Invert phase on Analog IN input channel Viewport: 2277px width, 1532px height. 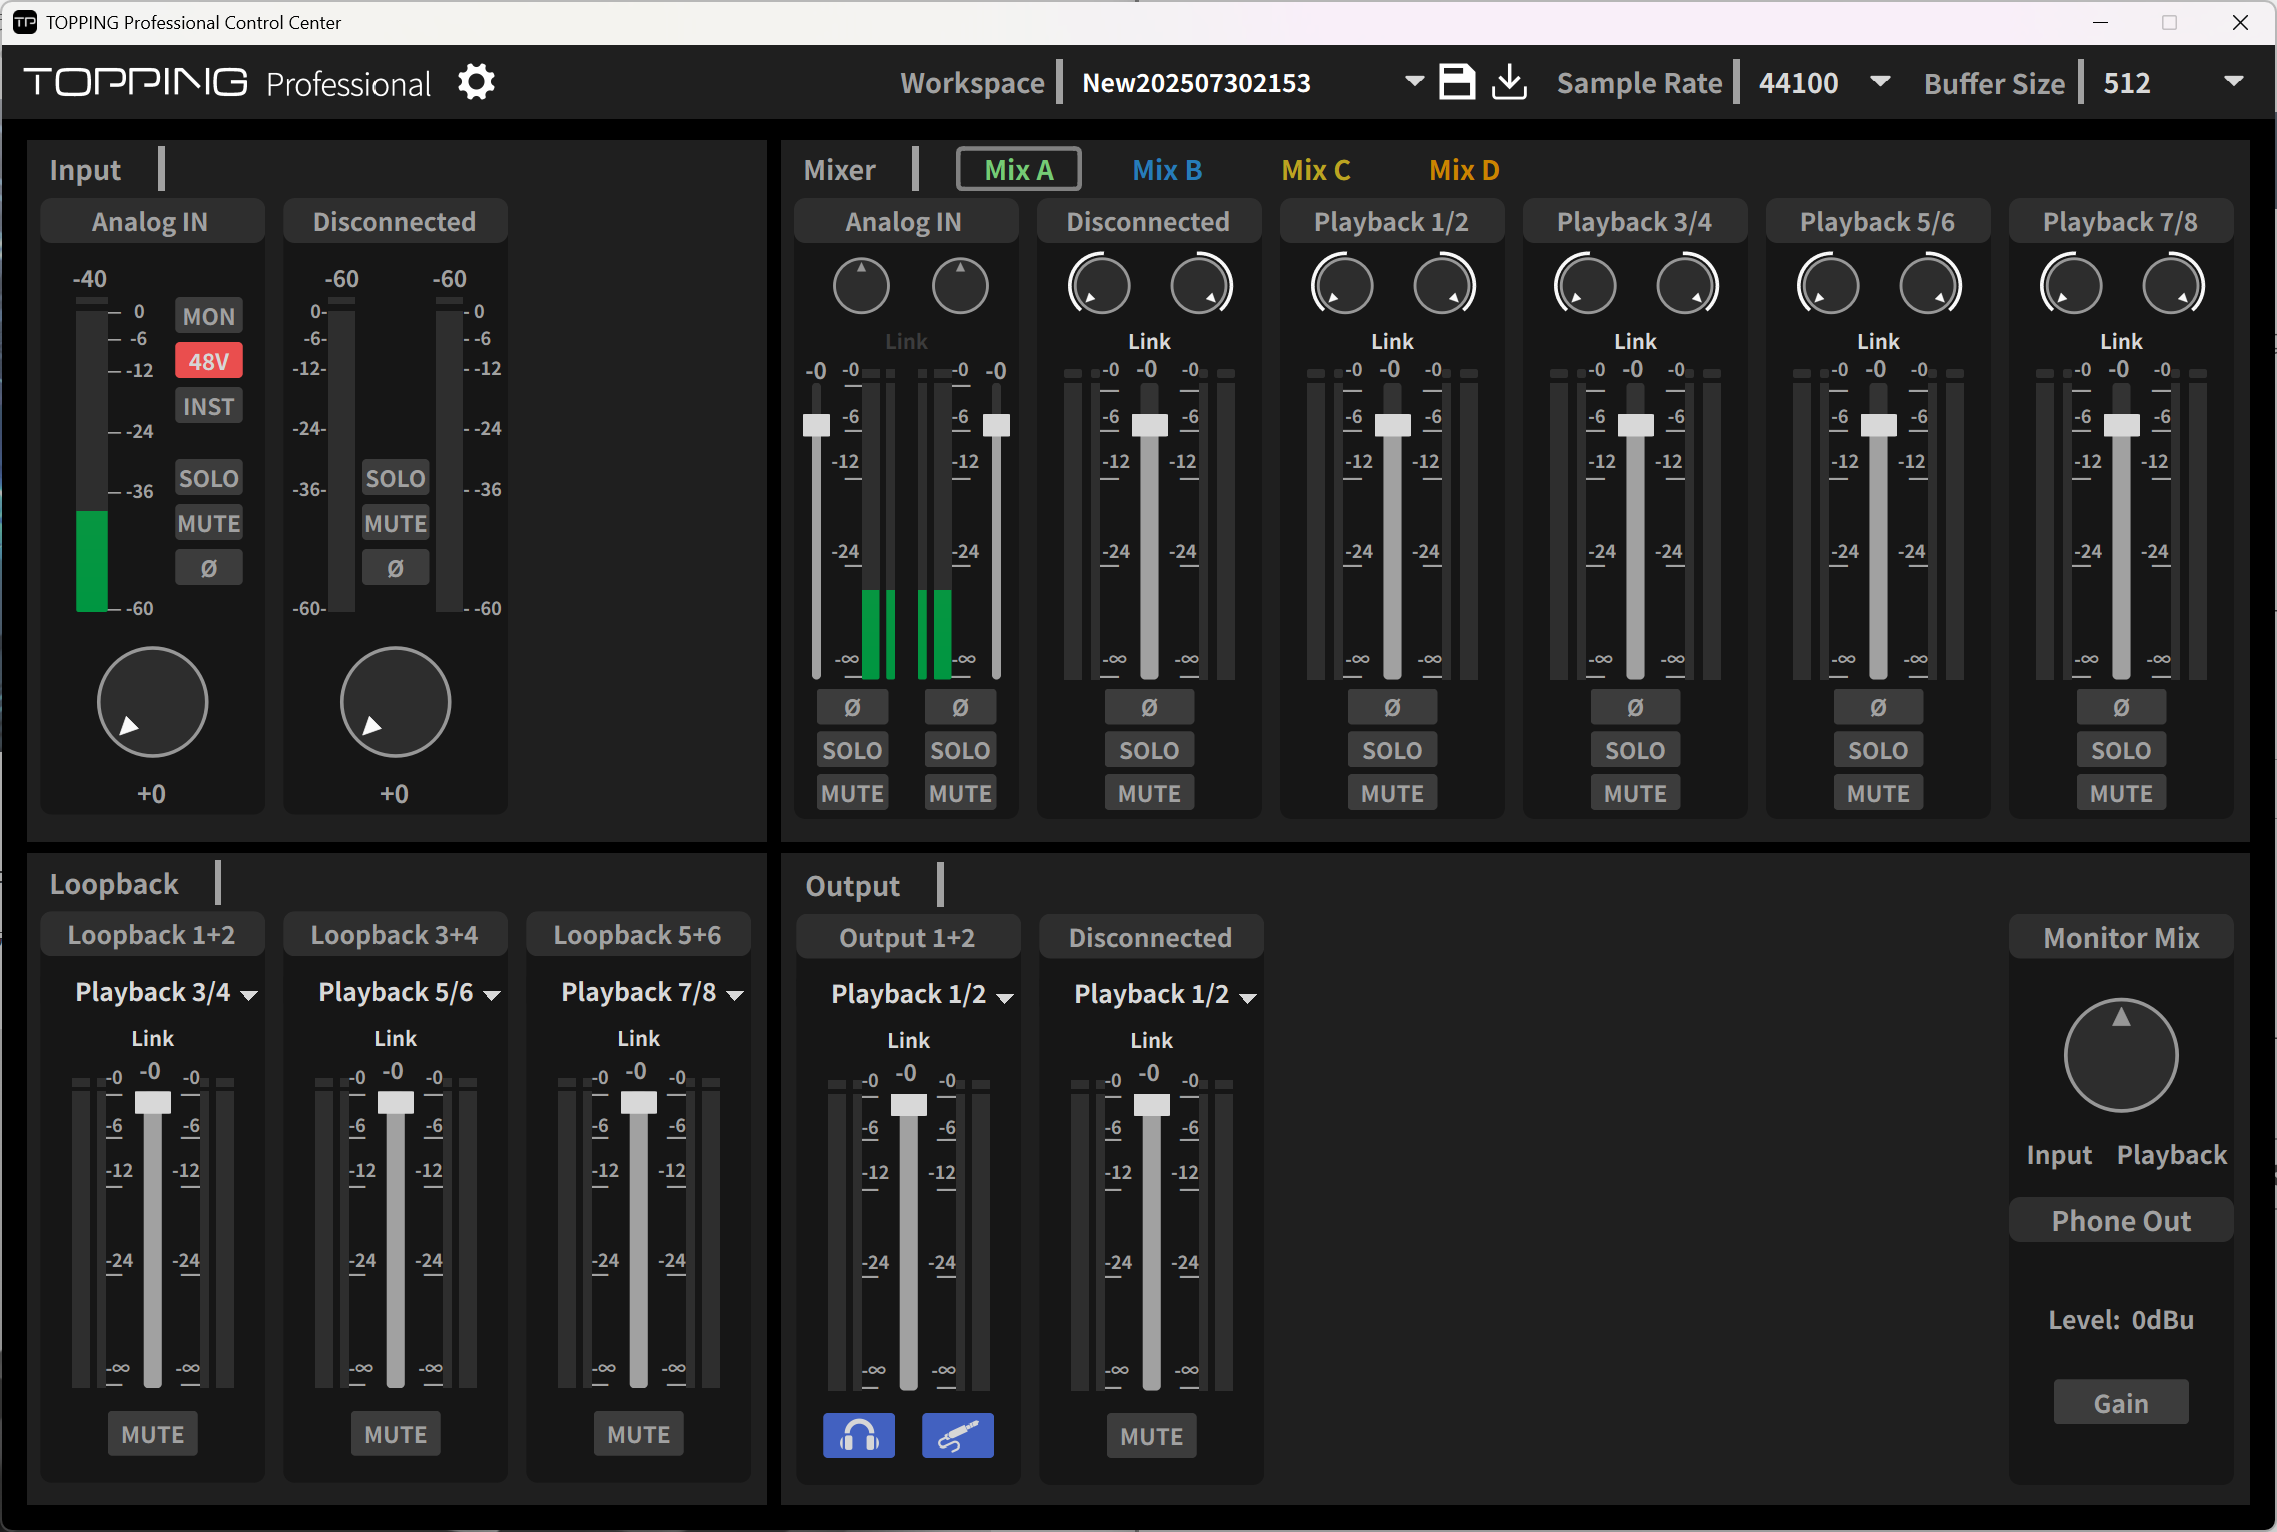[208, 568]
